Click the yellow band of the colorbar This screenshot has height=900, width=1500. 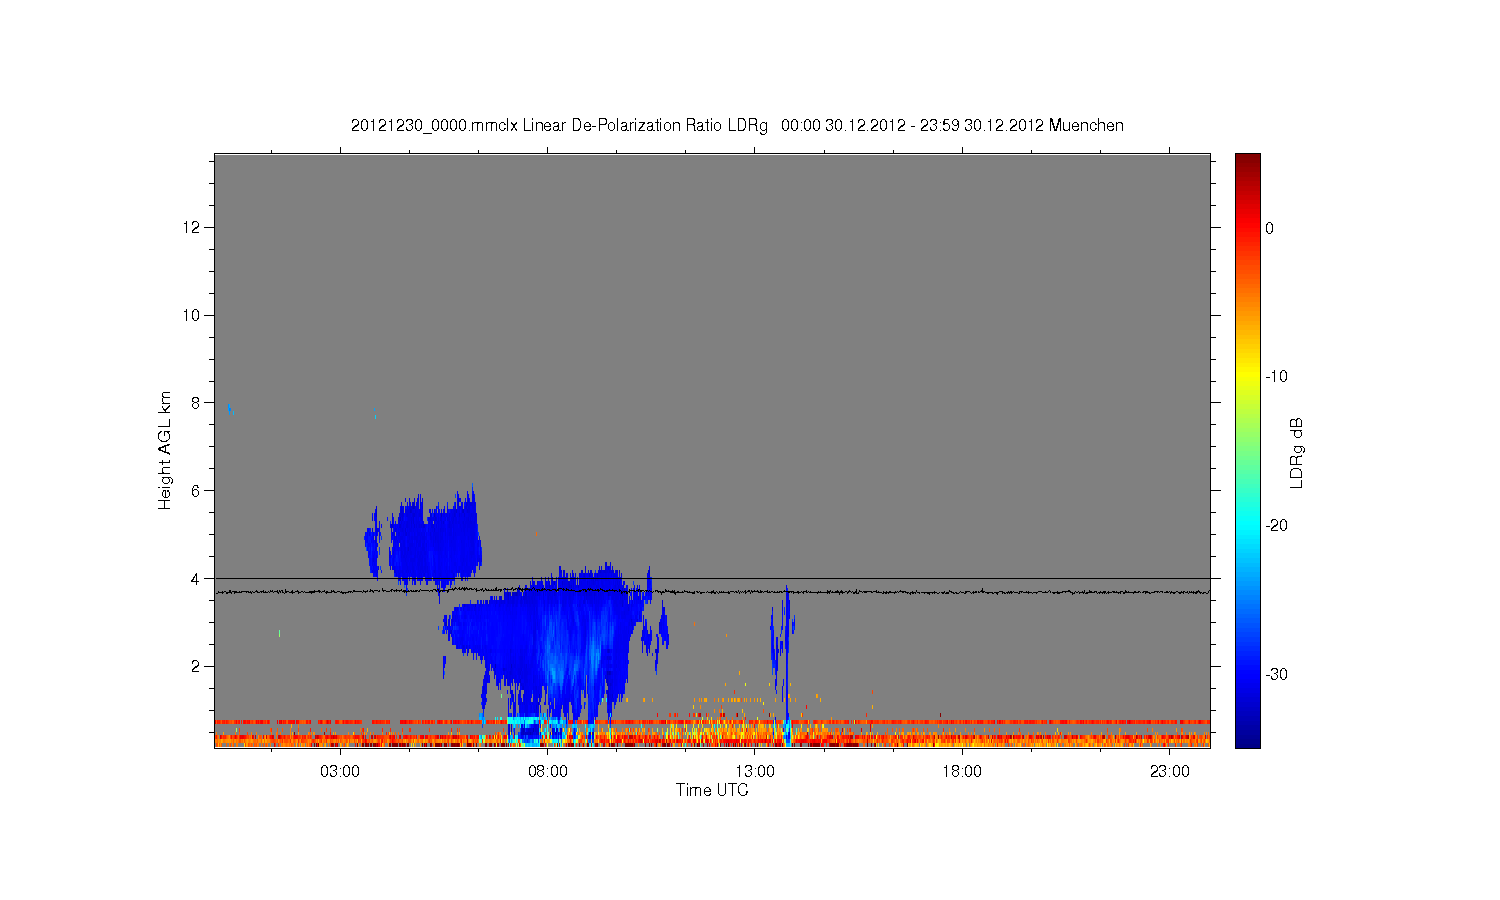tap(1248, 377)
